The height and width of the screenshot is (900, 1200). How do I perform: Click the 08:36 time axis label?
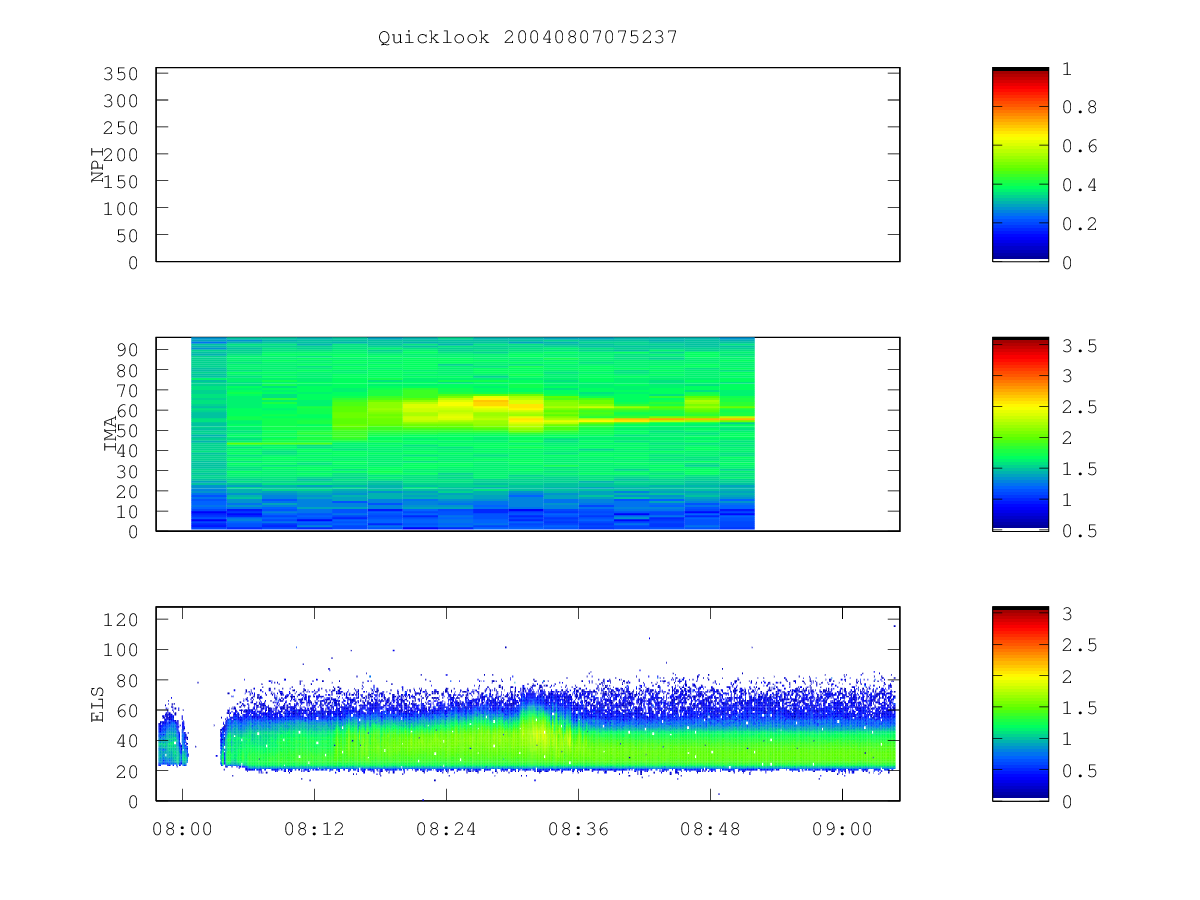pyautogui.click(x=578, y=830)
